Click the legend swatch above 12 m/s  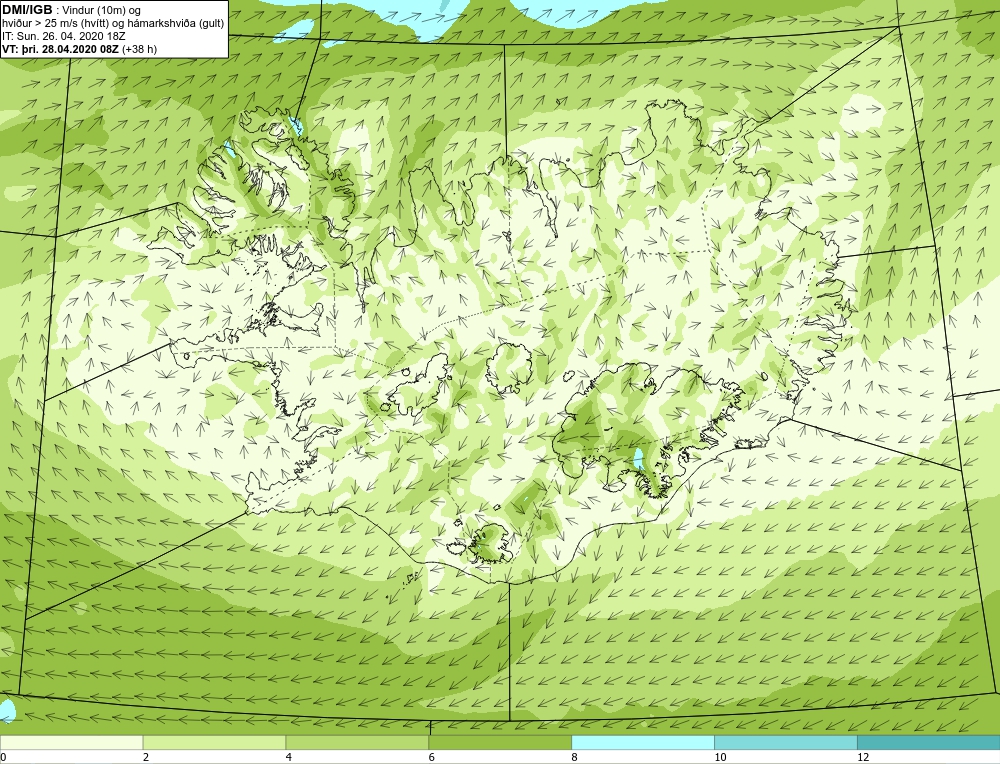tap(929, 742)
